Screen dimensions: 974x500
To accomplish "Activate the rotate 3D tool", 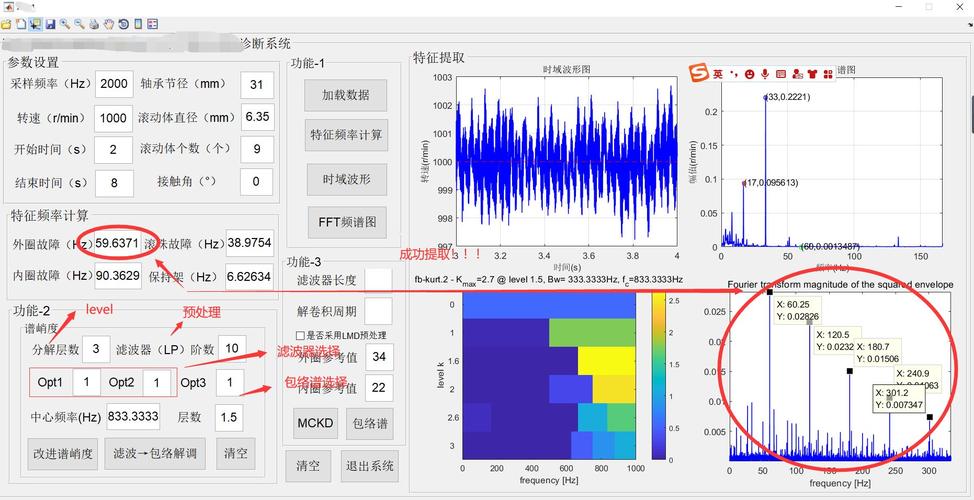I will [124, 24].
